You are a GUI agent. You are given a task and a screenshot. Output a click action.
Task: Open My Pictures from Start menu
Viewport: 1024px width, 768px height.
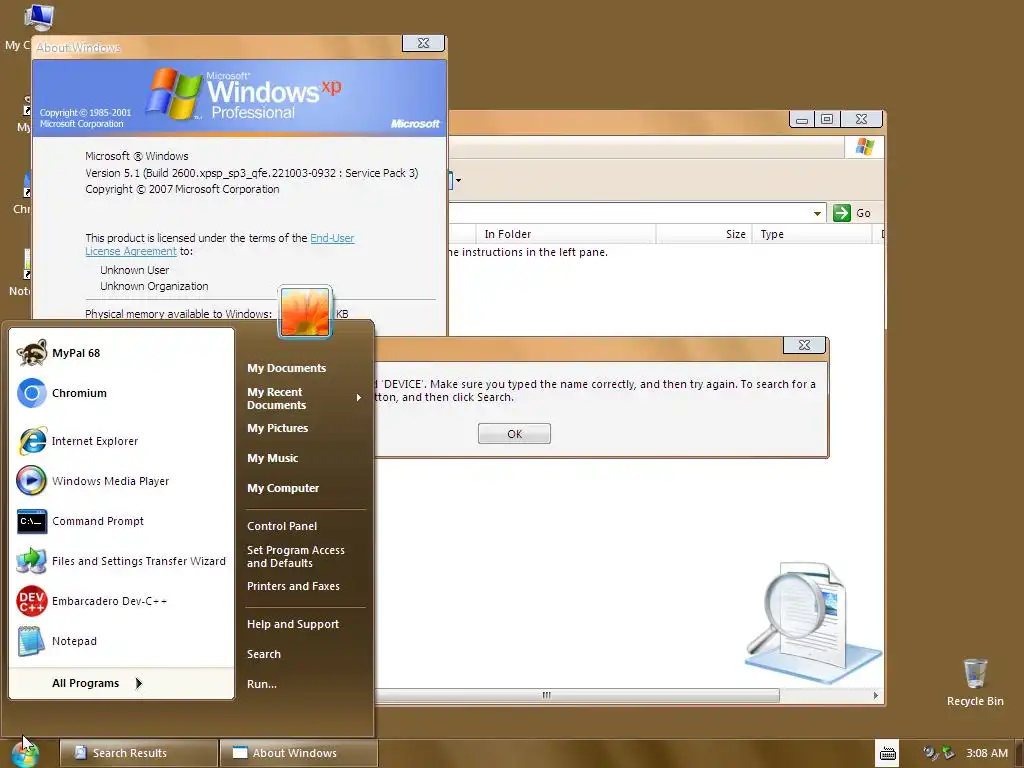point(278,428)
